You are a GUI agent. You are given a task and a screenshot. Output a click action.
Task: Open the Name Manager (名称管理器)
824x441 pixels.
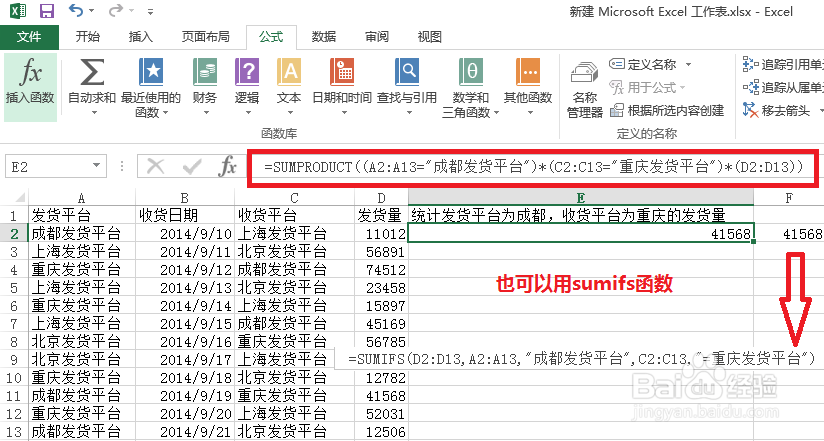[x=585, y=88]
